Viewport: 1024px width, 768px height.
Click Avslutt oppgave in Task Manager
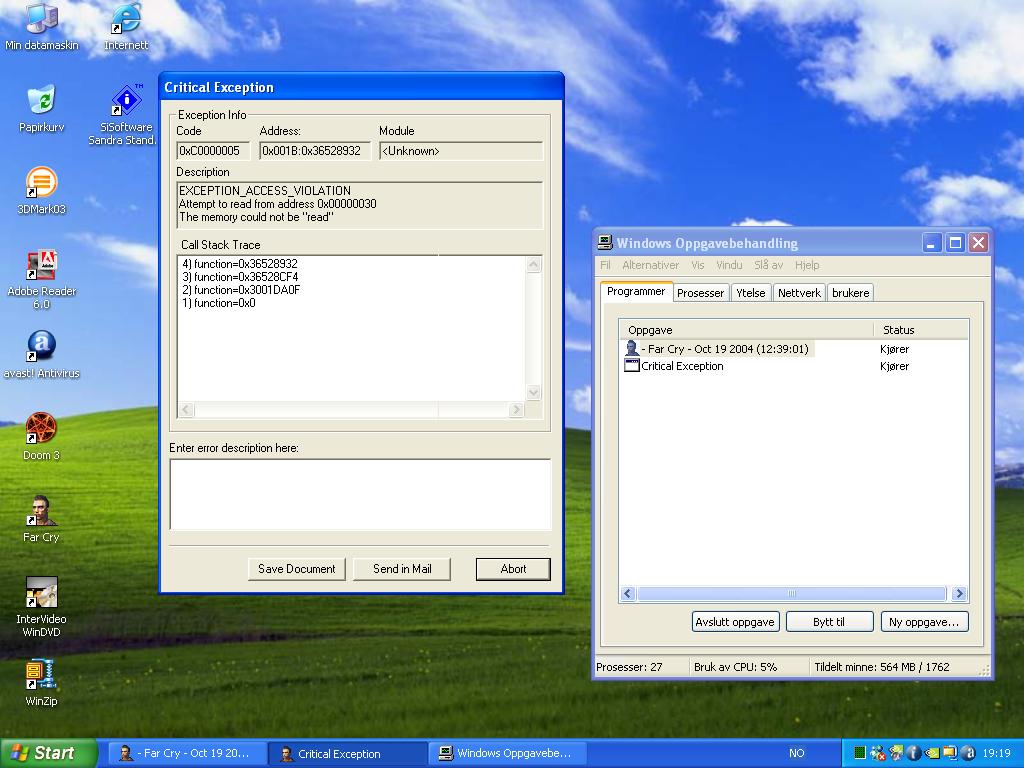[735, 622]
